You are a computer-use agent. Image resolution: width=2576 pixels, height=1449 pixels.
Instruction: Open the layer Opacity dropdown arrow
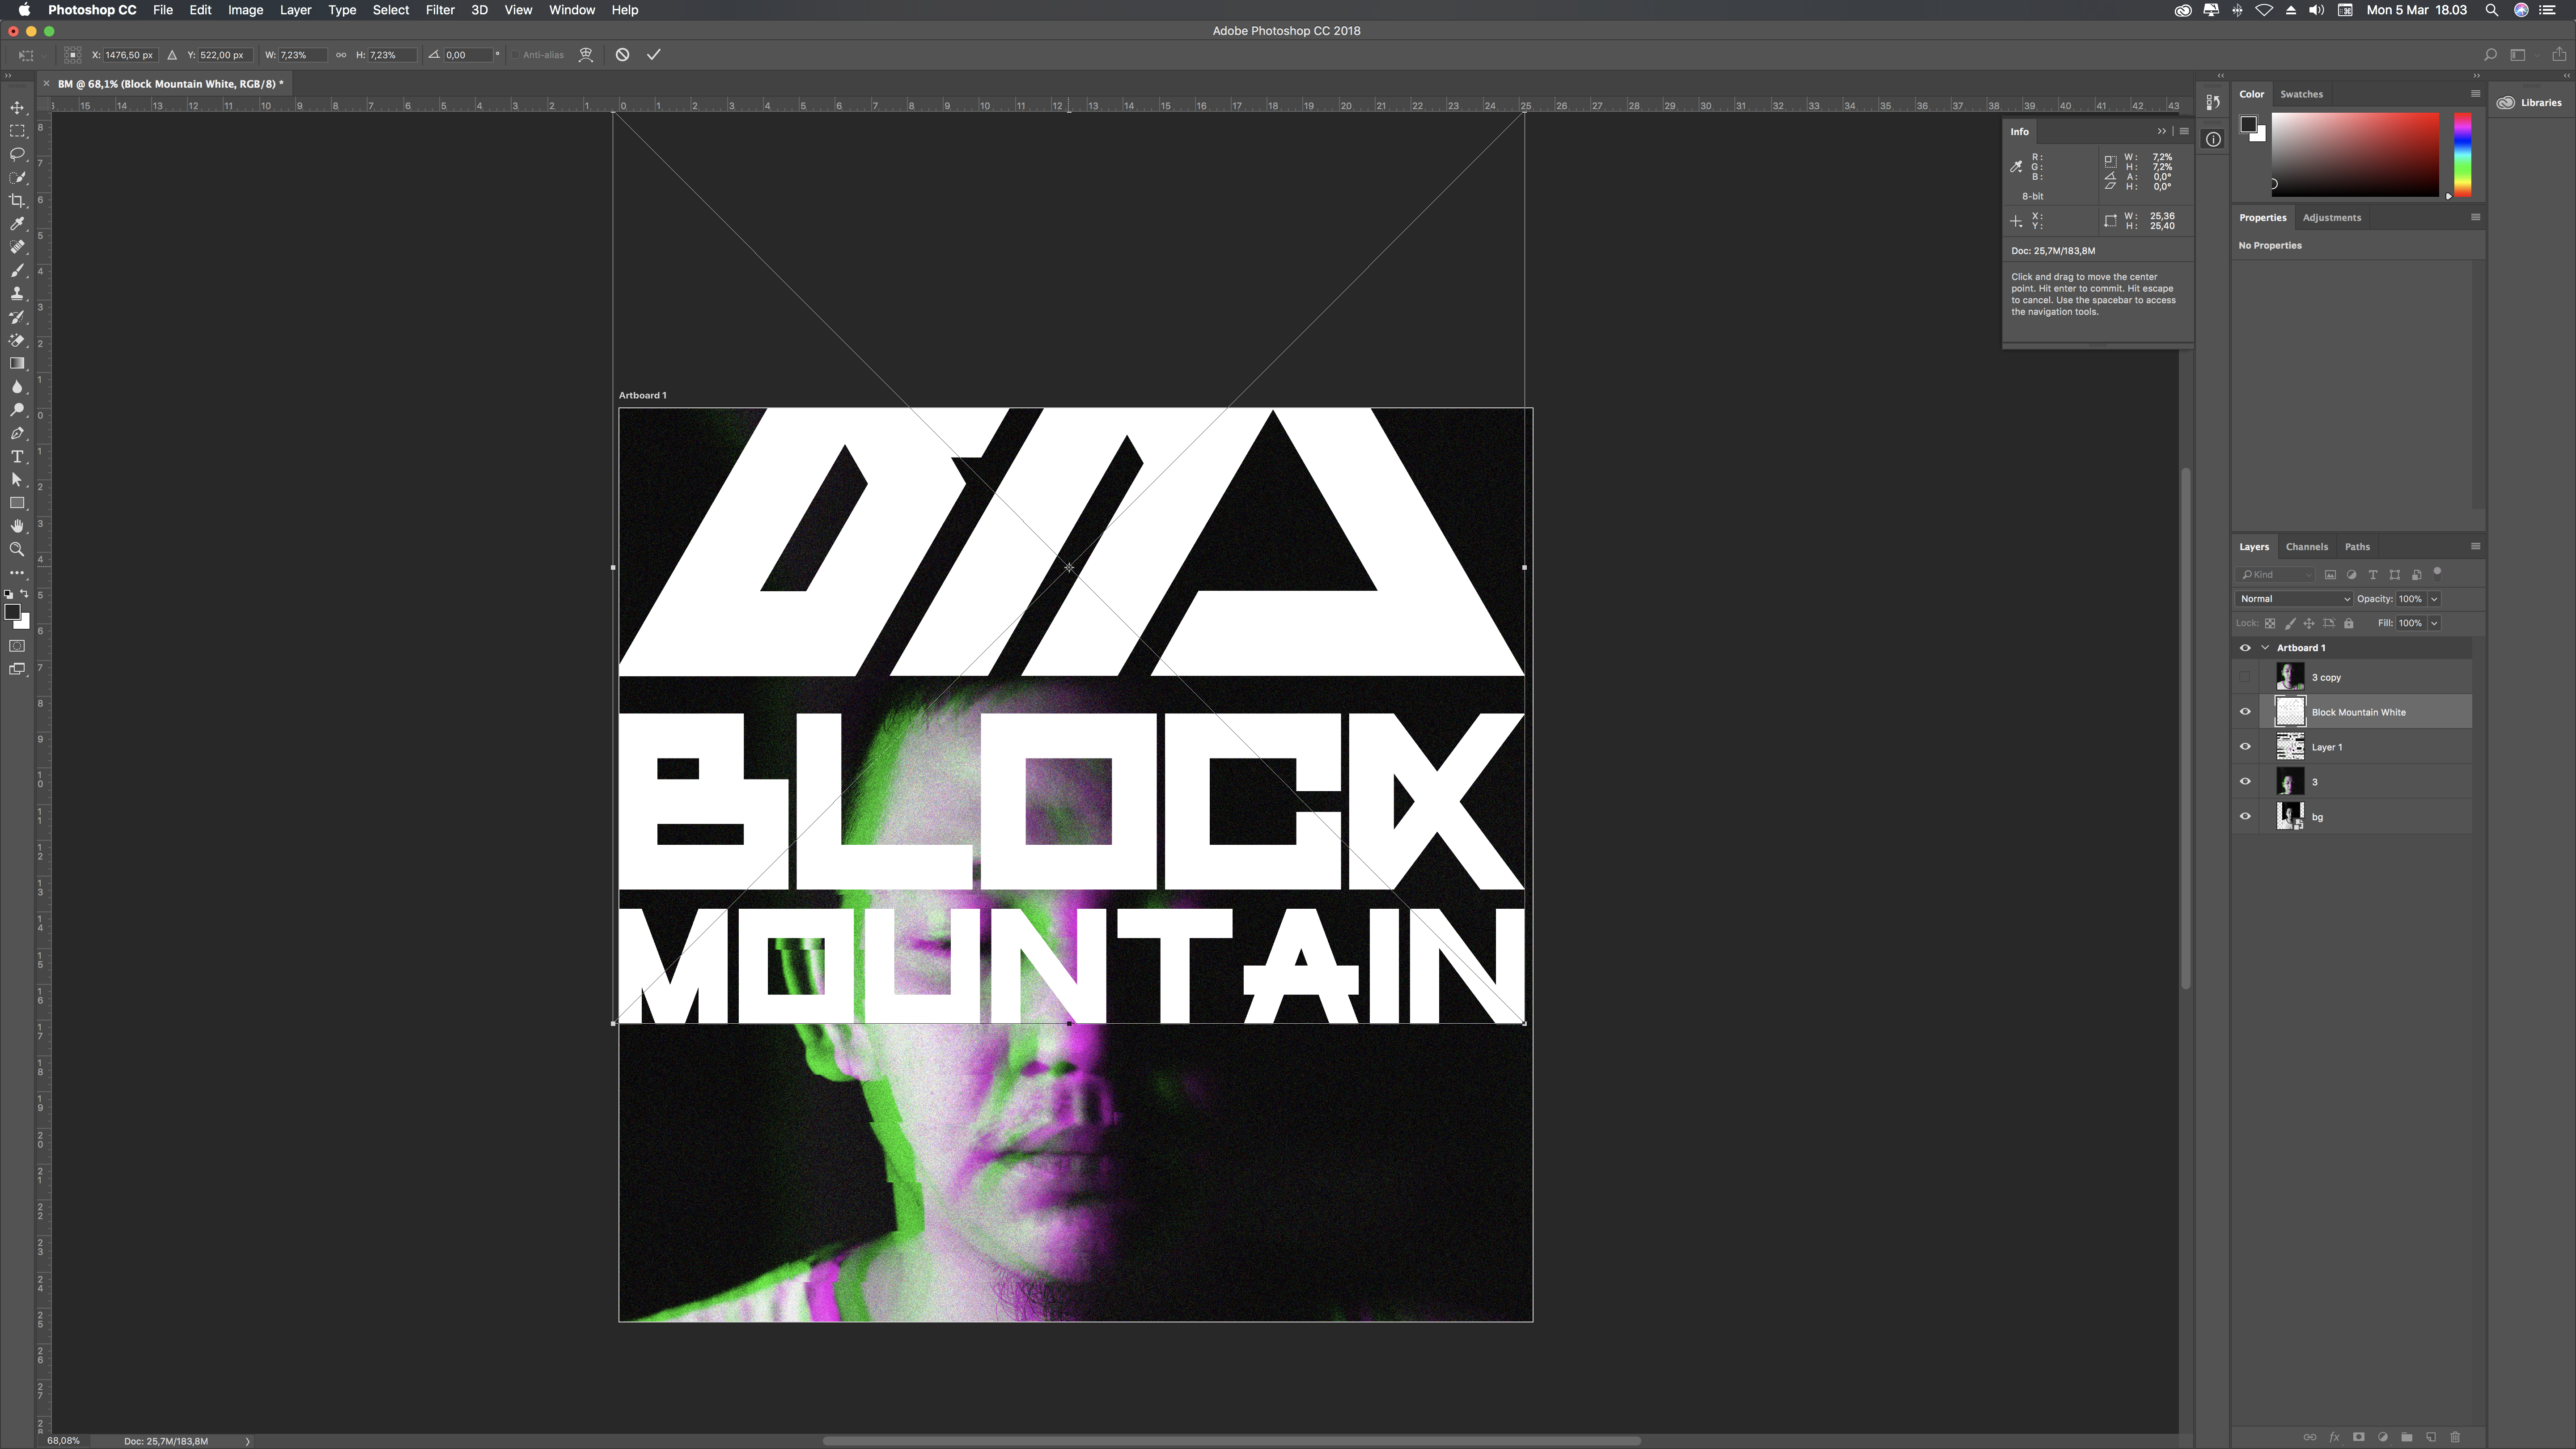[x=2434, y=599]
